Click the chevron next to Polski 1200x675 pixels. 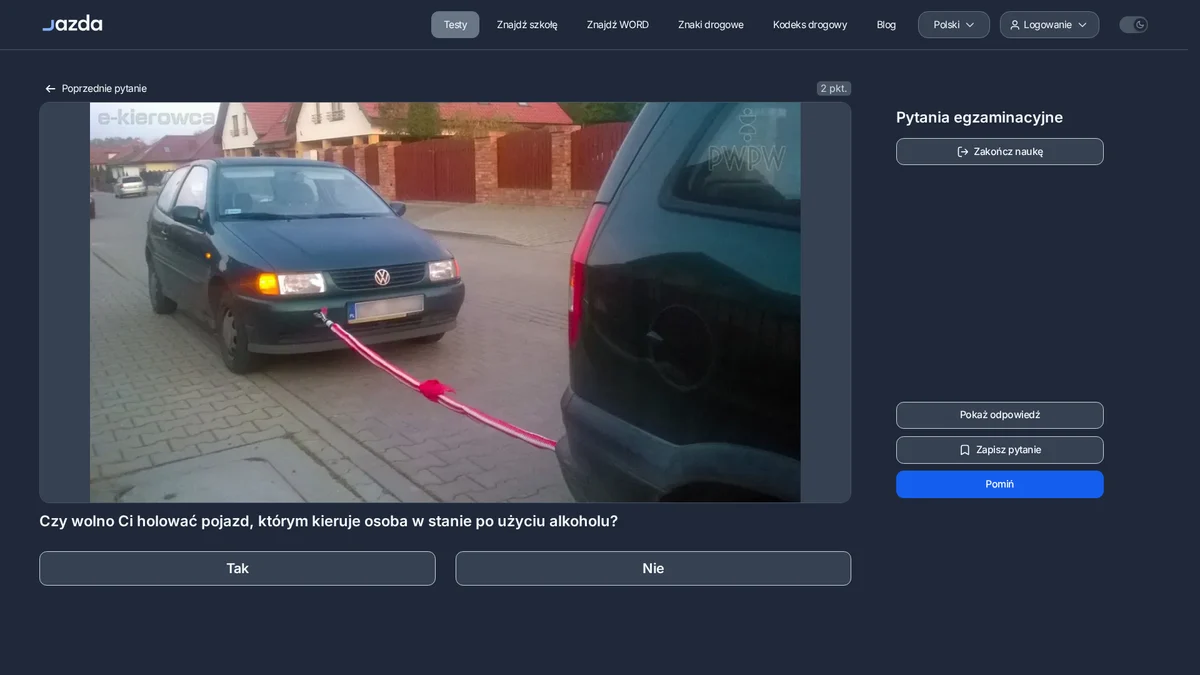[x=969, y=25]
